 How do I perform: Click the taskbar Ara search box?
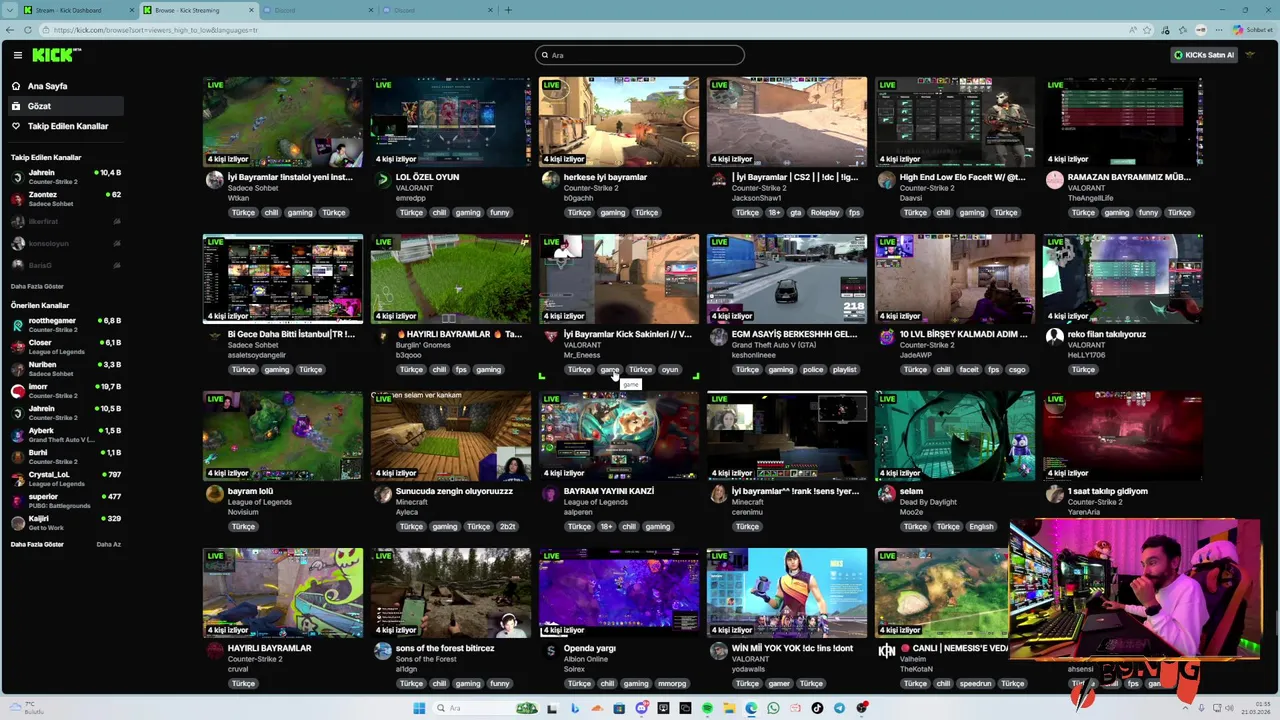pyautogui.click(x=485, y=708)
